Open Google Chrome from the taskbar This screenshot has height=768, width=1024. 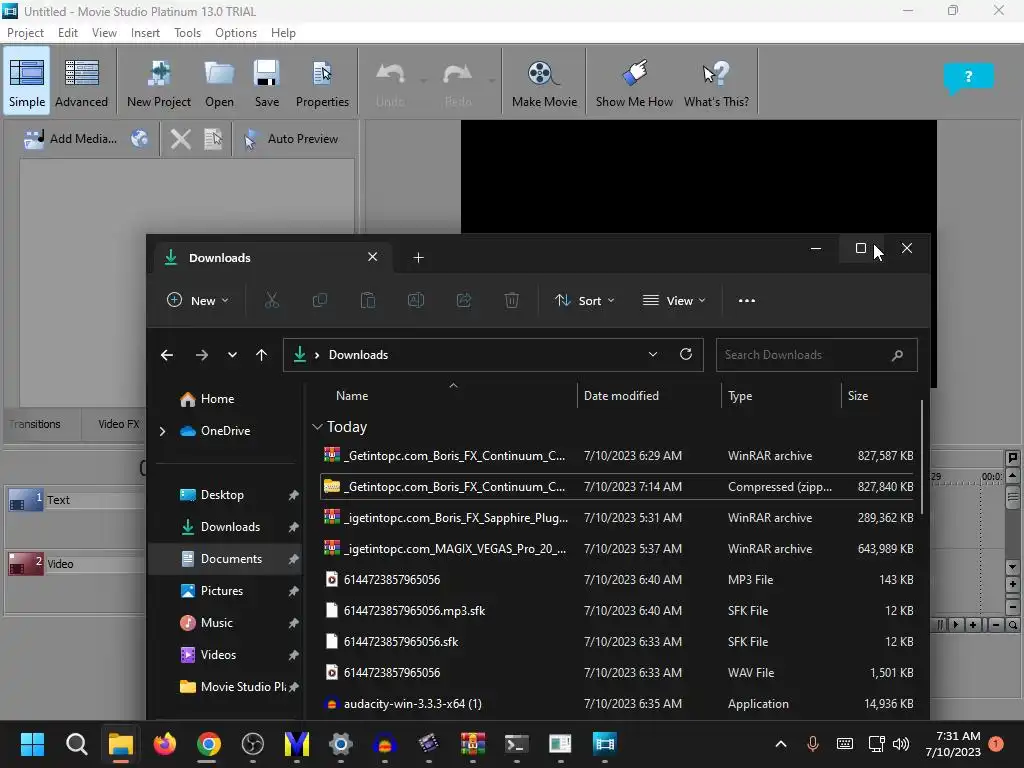[x=208, y=744]
